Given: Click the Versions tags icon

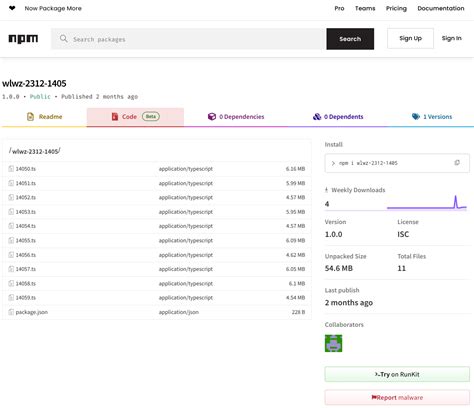Looking at the screenshot, I should 416,117.
